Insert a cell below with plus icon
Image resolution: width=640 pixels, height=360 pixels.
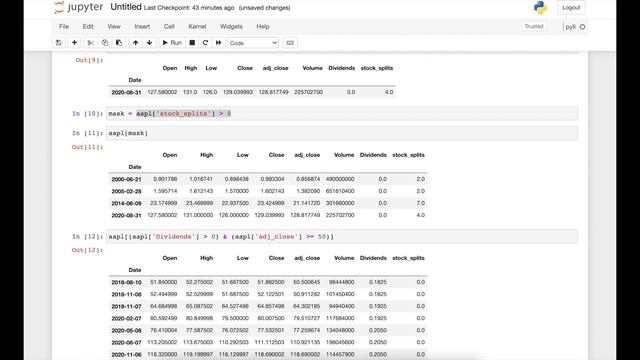(x=74, y=42)
